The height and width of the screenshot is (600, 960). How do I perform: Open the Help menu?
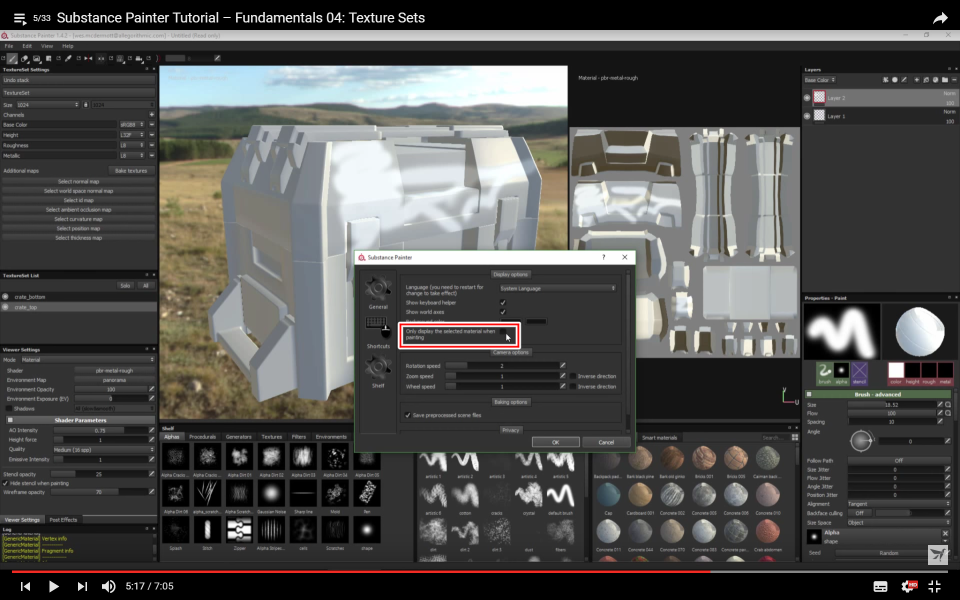pyautogui.click(x=67, y=46)
